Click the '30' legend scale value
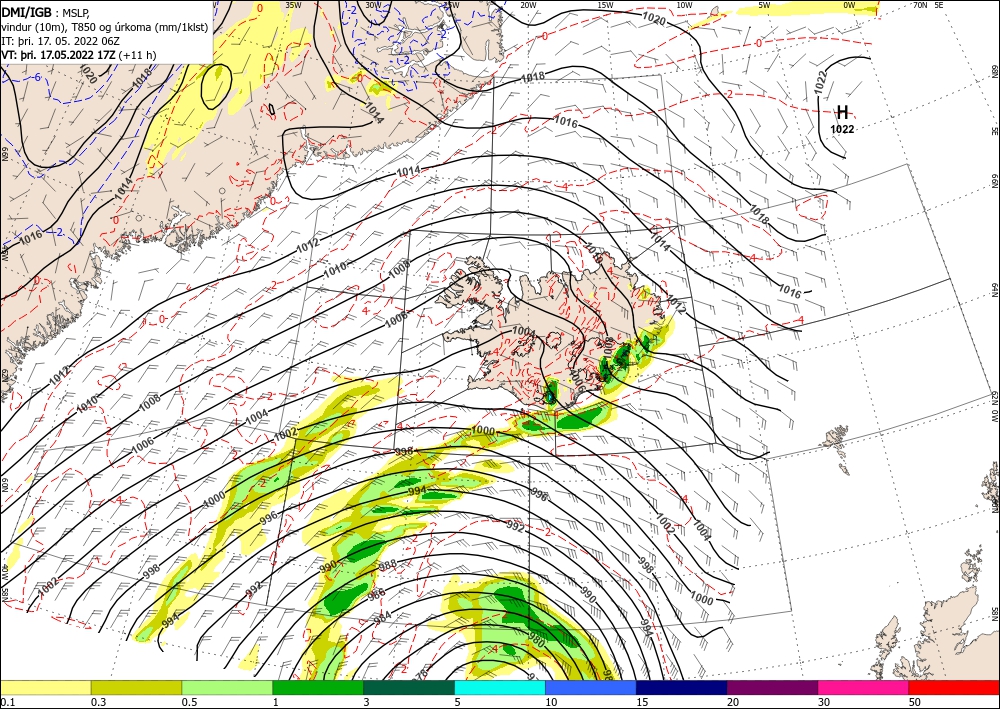 (x=824, y=701)
